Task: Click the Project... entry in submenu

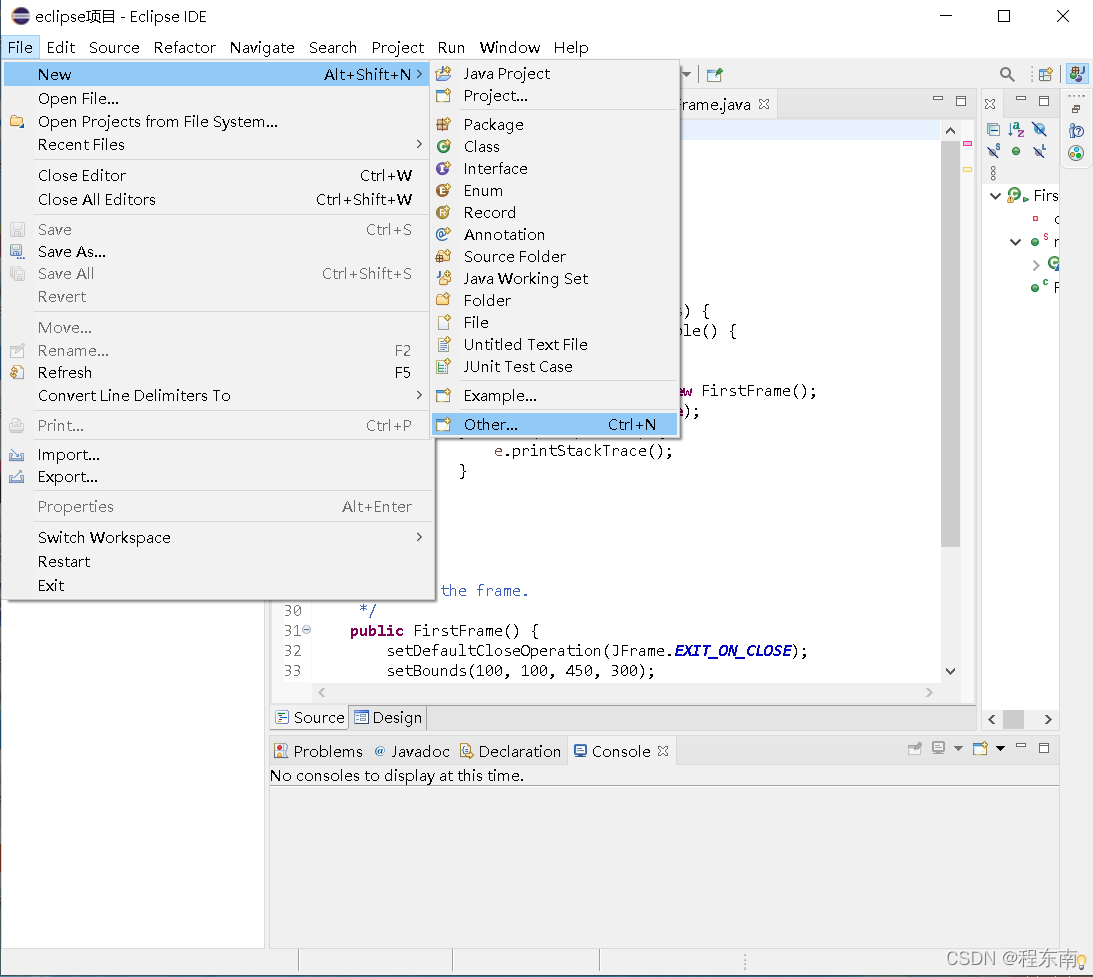Action: pos(555,95)
